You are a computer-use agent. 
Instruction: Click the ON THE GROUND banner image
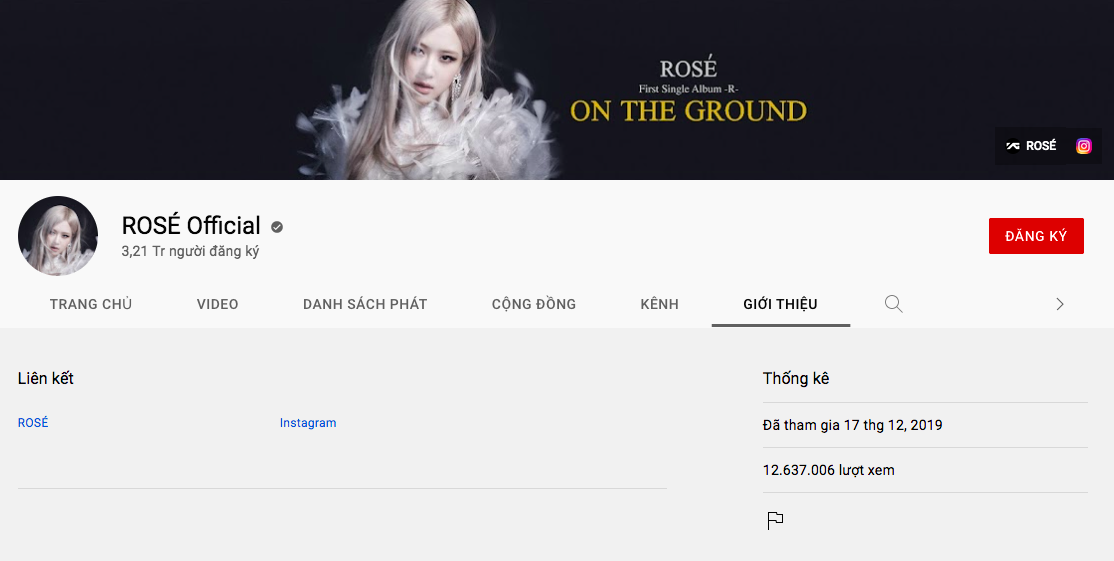(556, 90)
